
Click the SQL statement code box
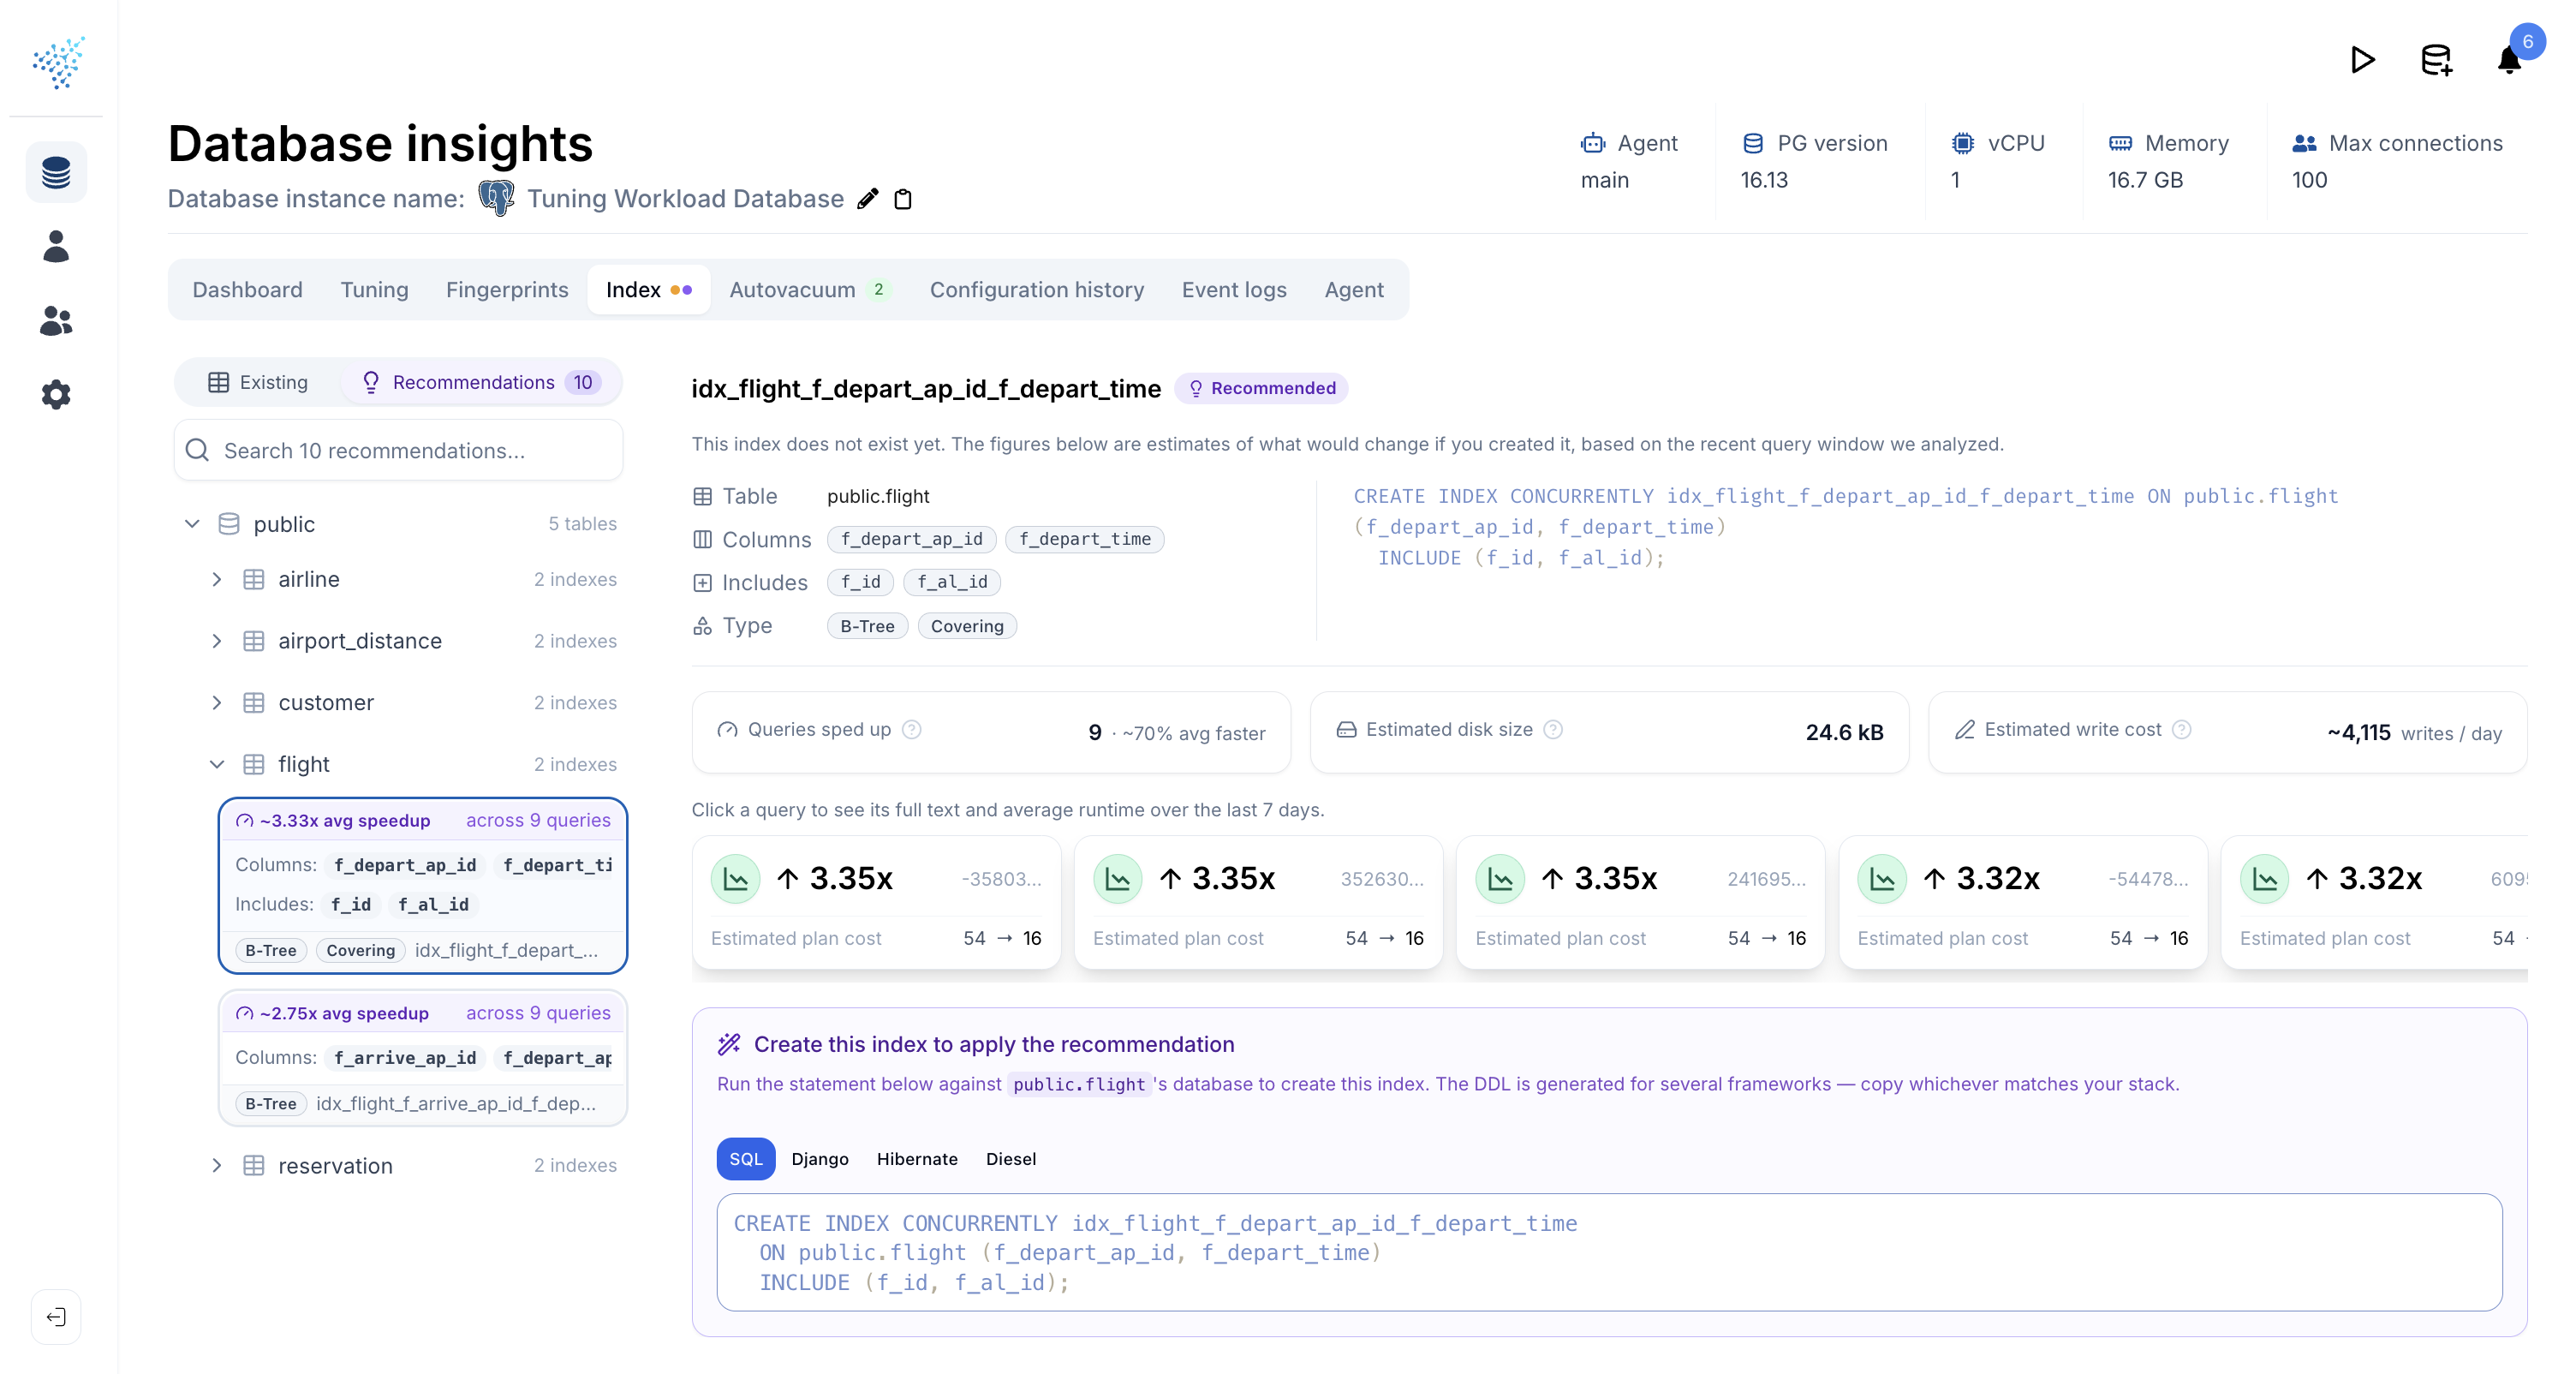tap(1609, 1252)
